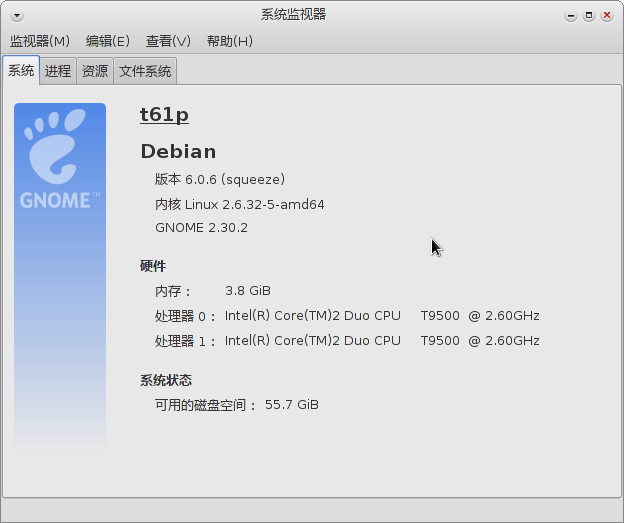Close the 系统监视器 window

607,16
